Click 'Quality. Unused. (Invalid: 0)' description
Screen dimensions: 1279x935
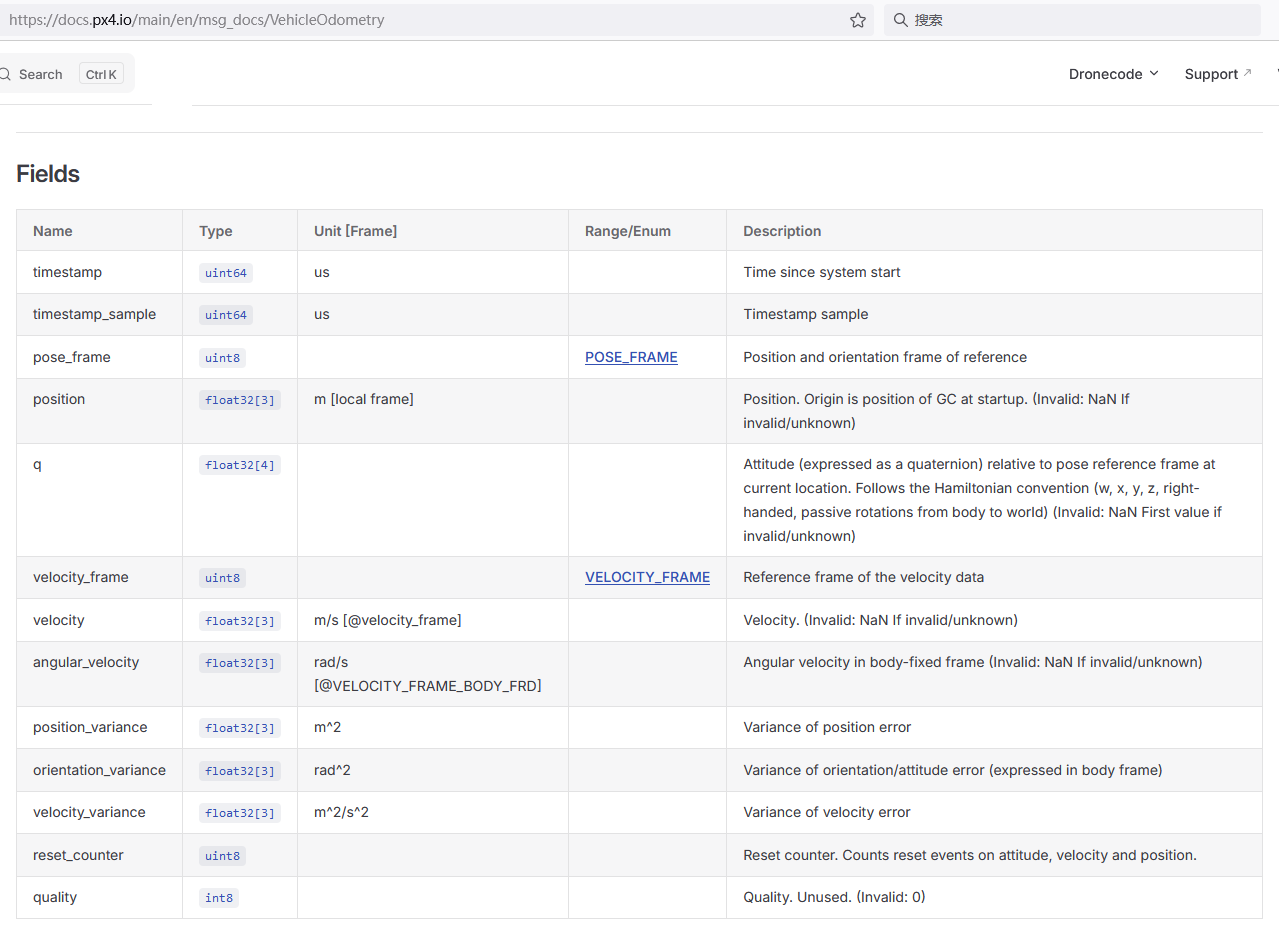[x=834, y=897]
